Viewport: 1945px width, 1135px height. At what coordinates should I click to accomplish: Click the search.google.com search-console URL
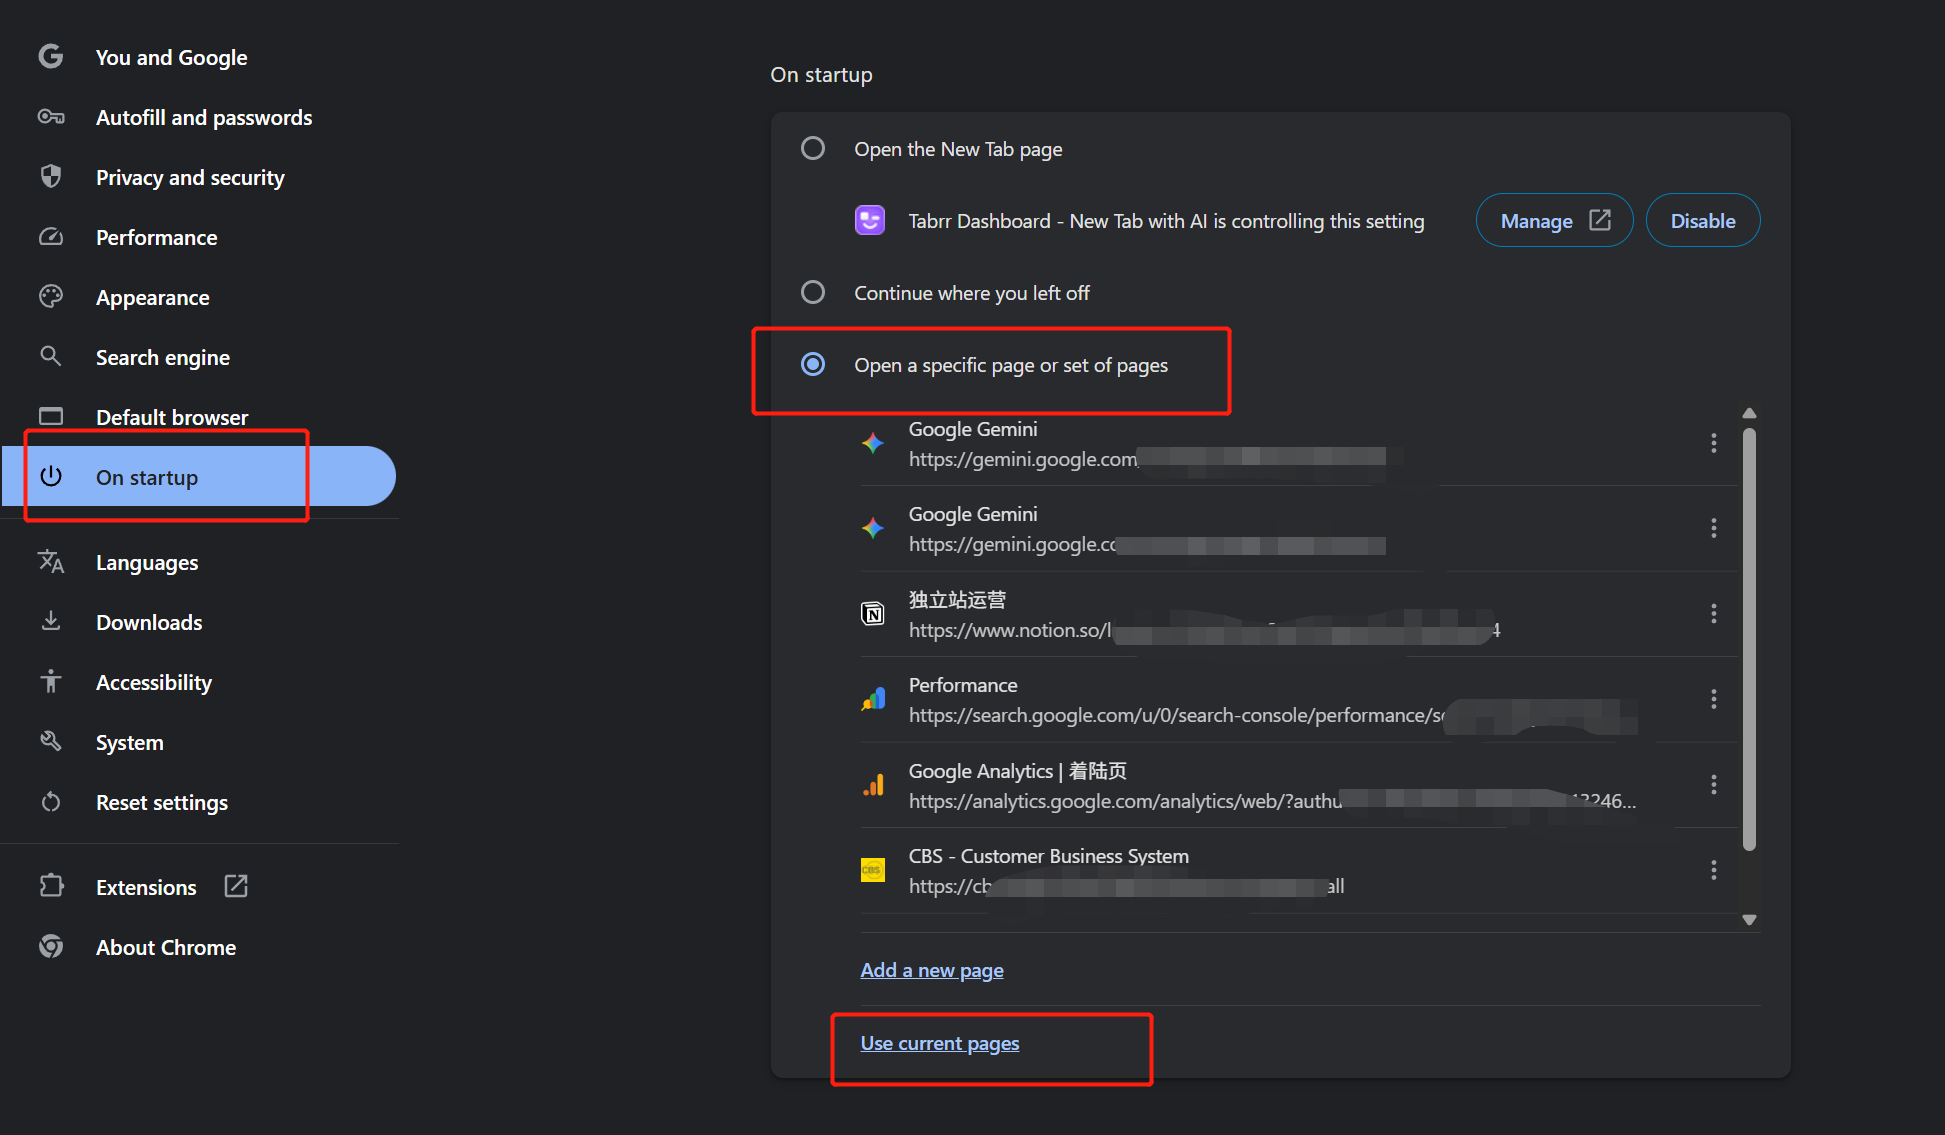[x=1177, y=715]
